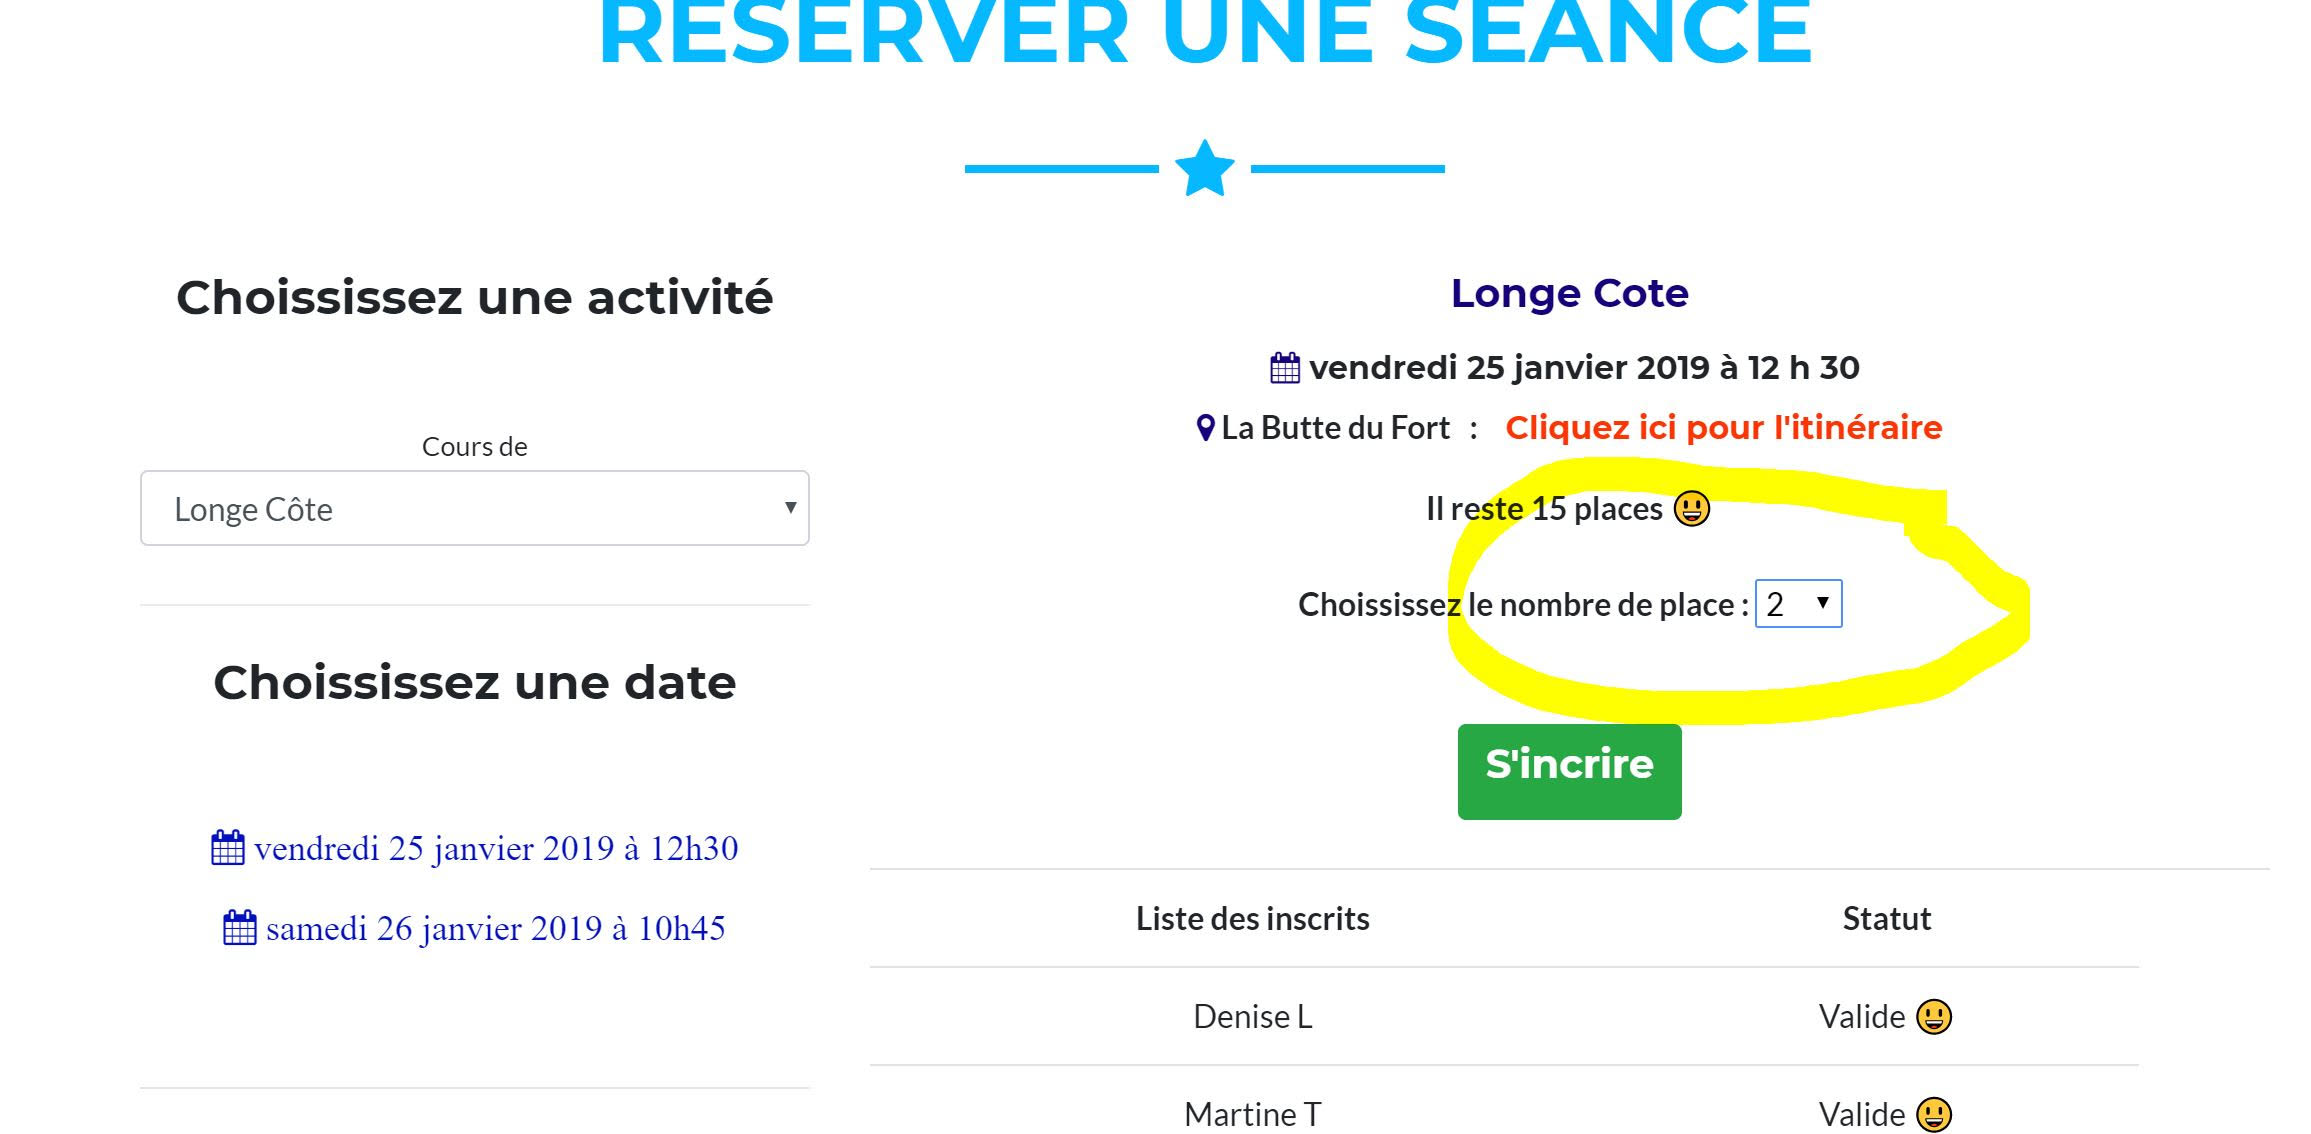
Task: Click the arrow of the Longe Côte select box
Action: (x=790, y=507)
